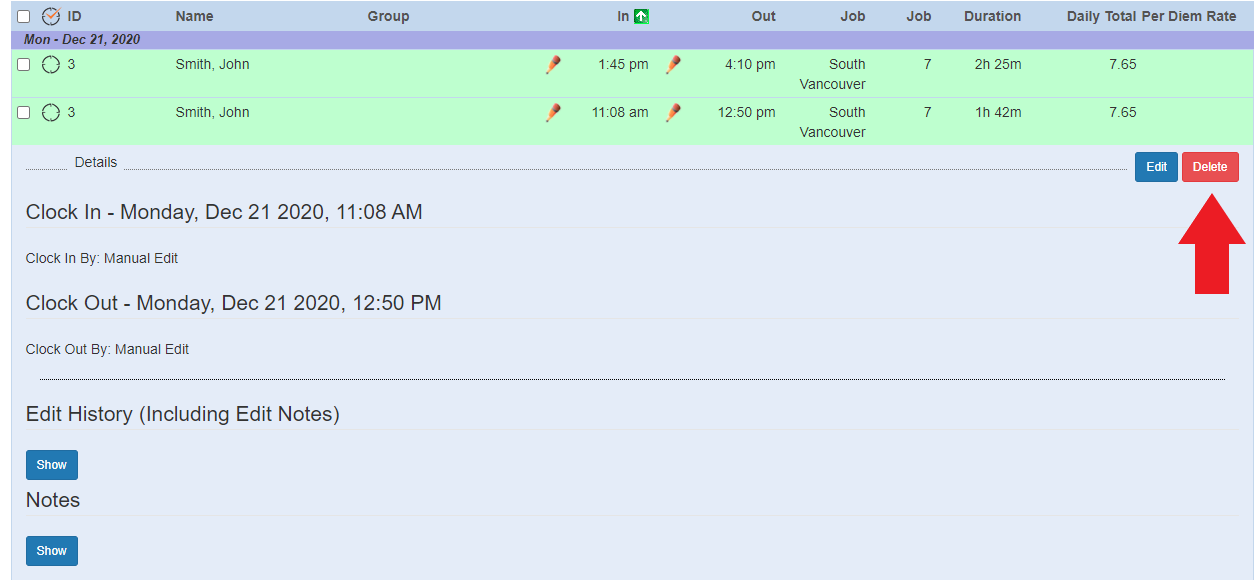Toggle the select-all checkbox in table header
1257x580 pixels.
coord(24,17)
